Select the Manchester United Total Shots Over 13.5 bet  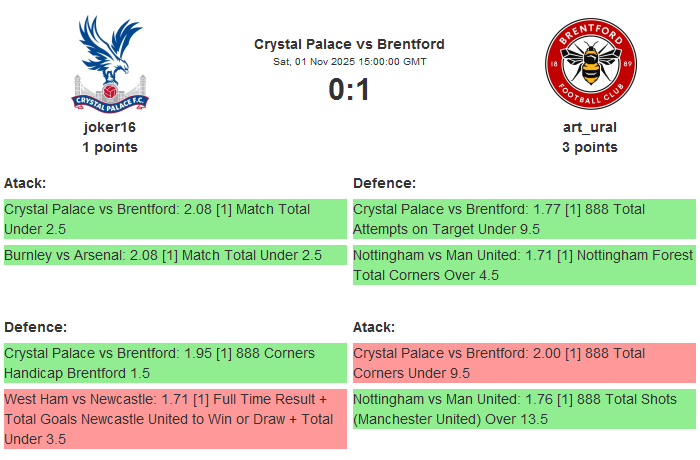(523, 409)
